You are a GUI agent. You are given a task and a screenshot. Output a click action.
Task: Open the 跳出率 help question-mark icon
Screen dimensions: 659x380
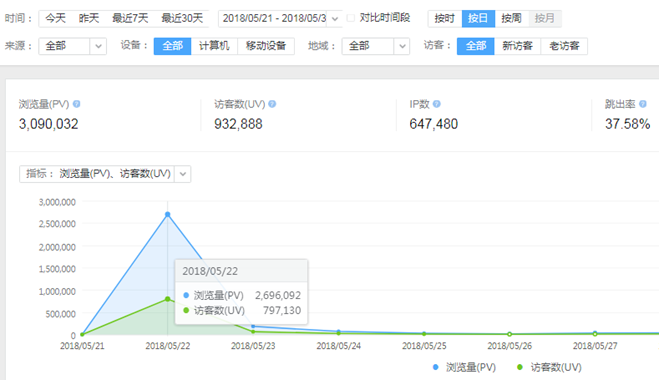pos(643,104)
